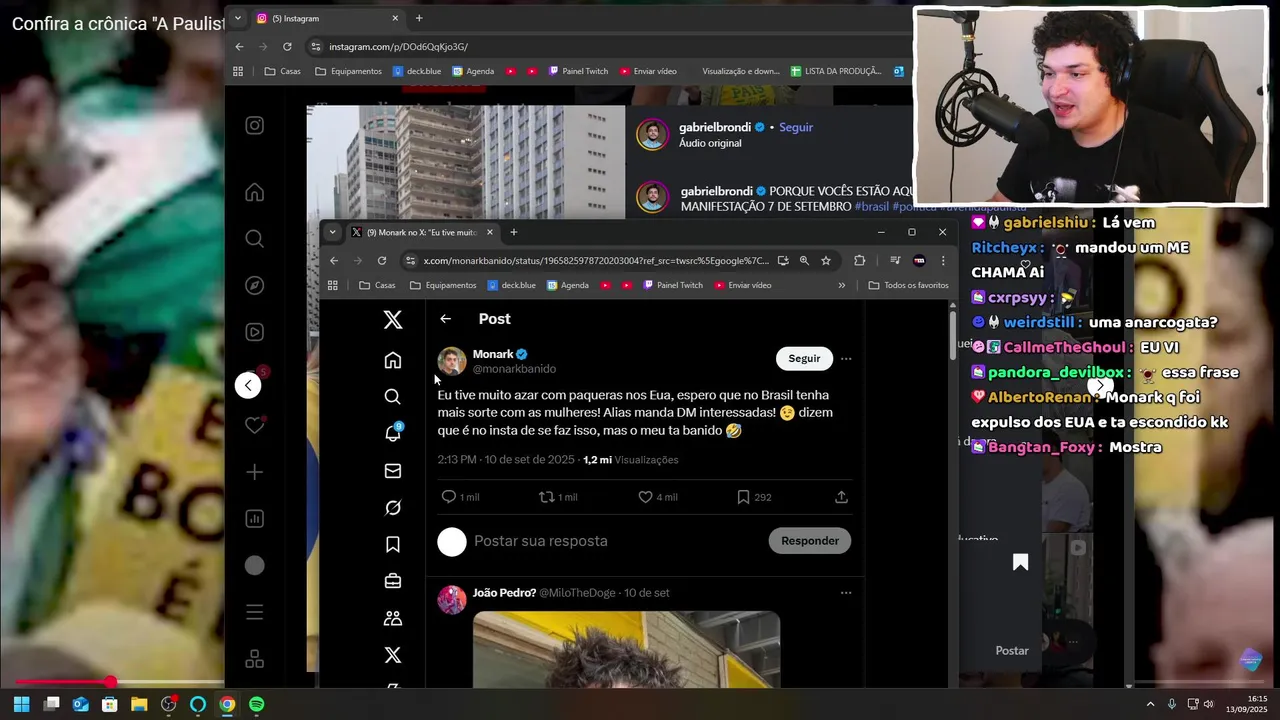1280x720 pixels.
Task: Click the Responder button
Action: tap(810, 541)
